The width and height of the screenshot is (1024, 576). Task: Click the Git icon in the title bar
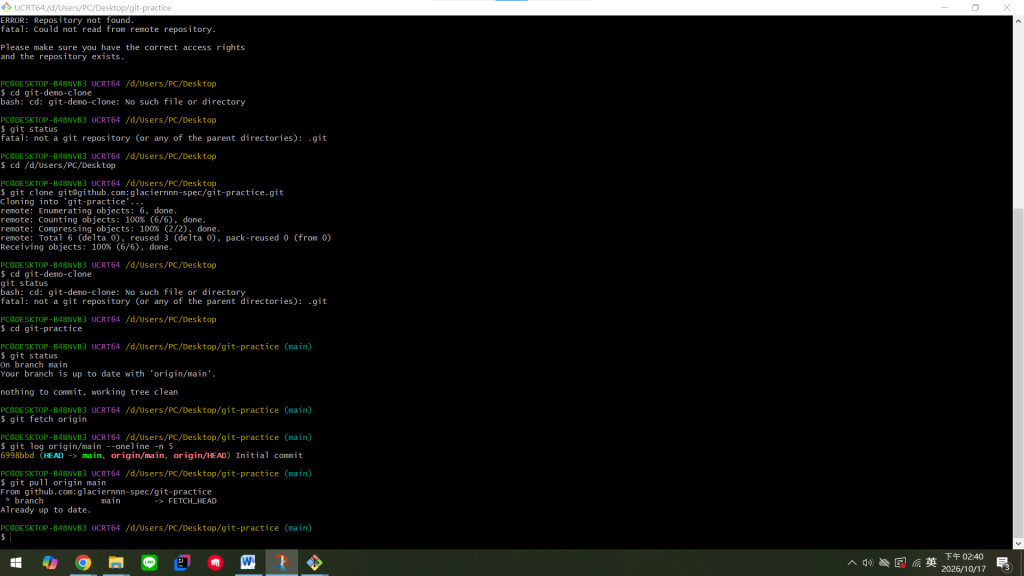click(7, 8)
